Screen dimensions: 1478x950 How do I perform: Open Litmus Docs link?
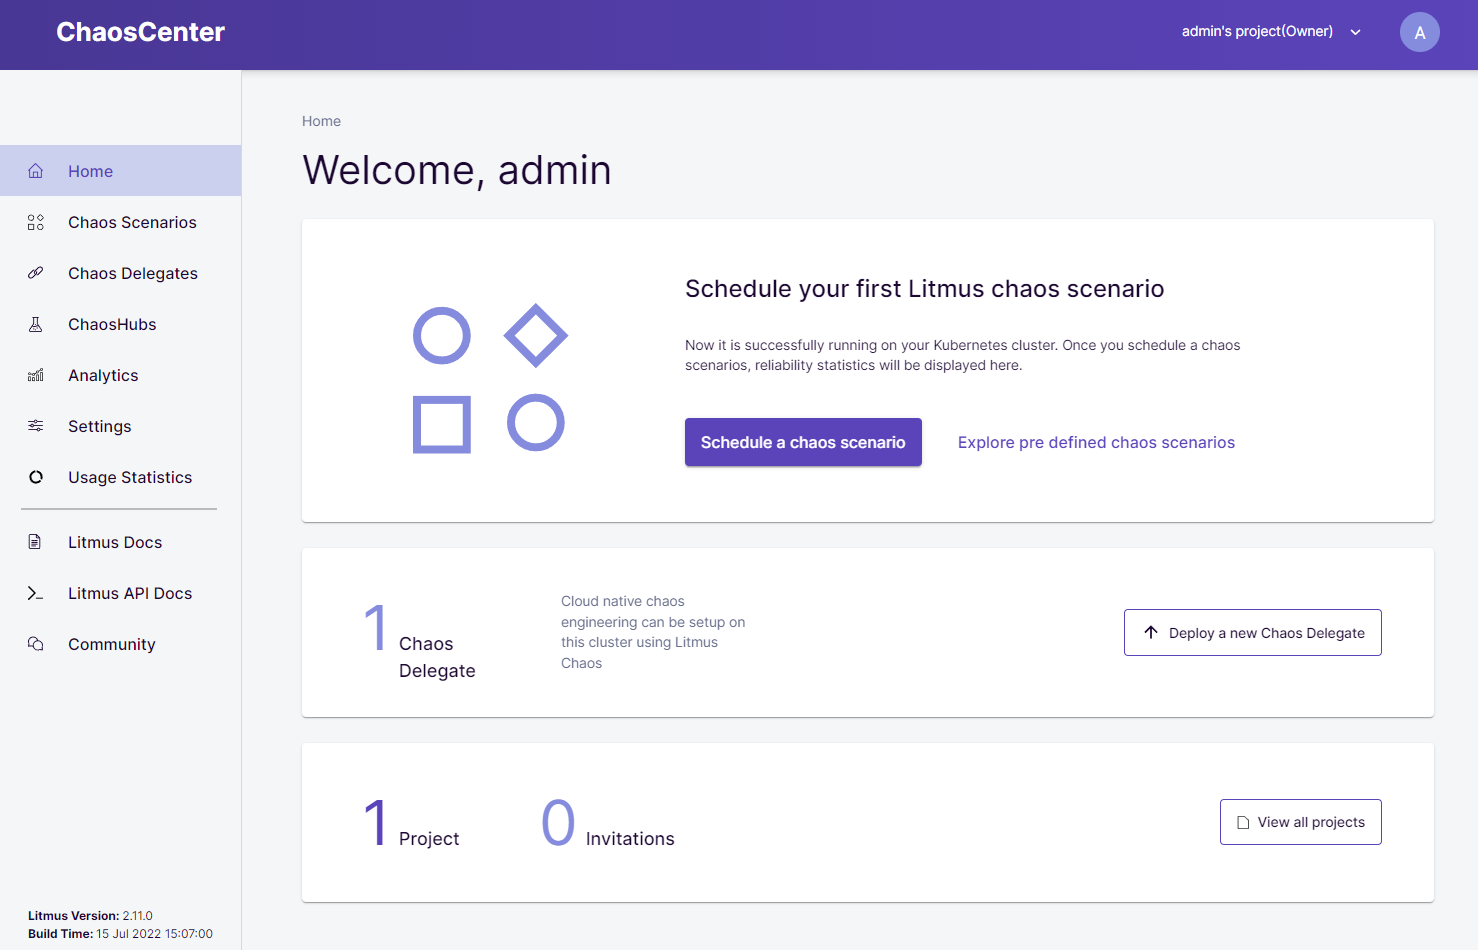tap(120, 542)
